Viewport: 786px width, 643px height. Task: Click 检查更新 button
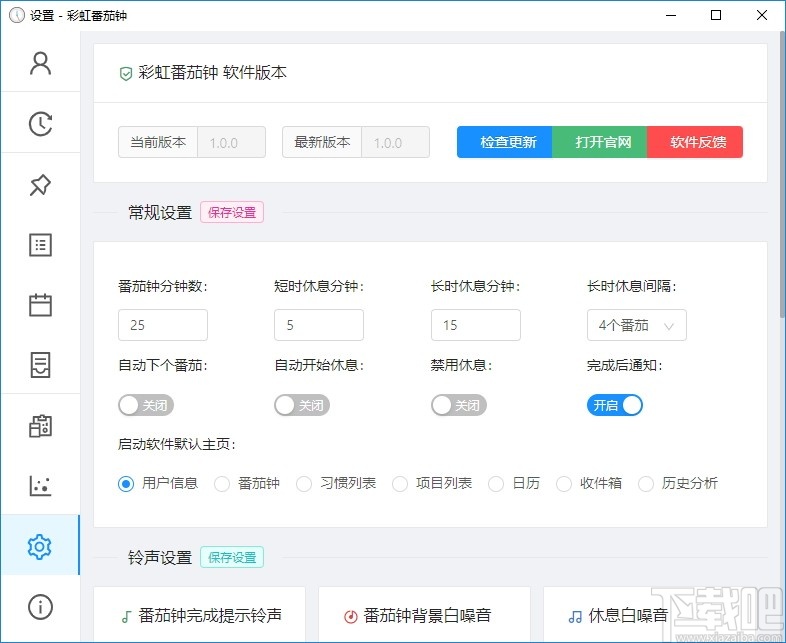(x=504, y=142)
